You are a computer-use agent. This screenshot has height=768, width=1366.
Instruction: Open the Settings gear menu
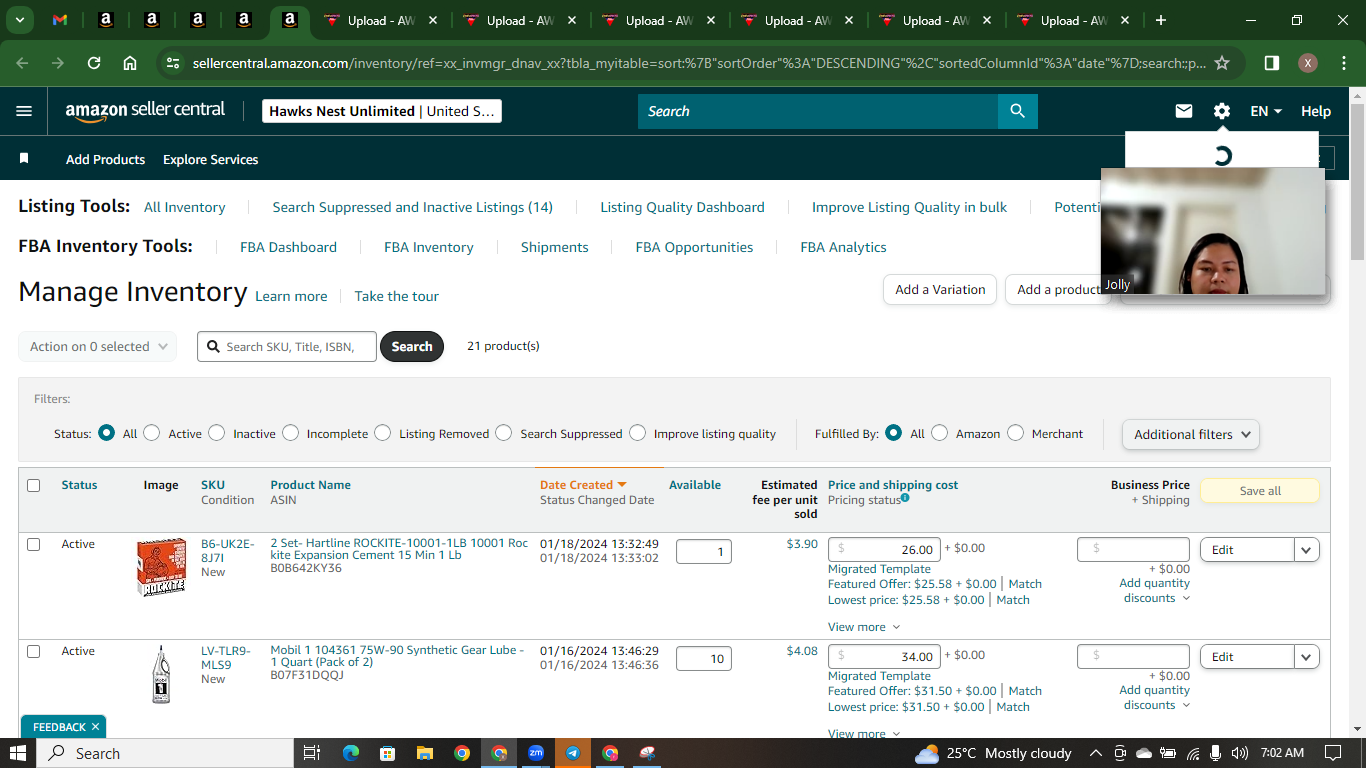click(1222, 111)
